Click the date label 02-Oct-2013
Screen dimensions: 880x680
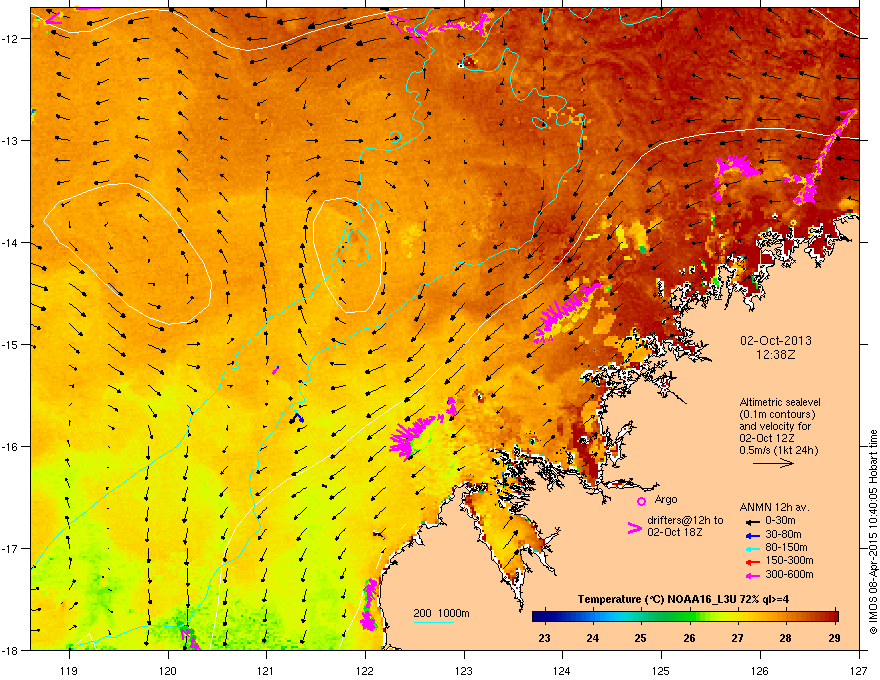[776, 341]
